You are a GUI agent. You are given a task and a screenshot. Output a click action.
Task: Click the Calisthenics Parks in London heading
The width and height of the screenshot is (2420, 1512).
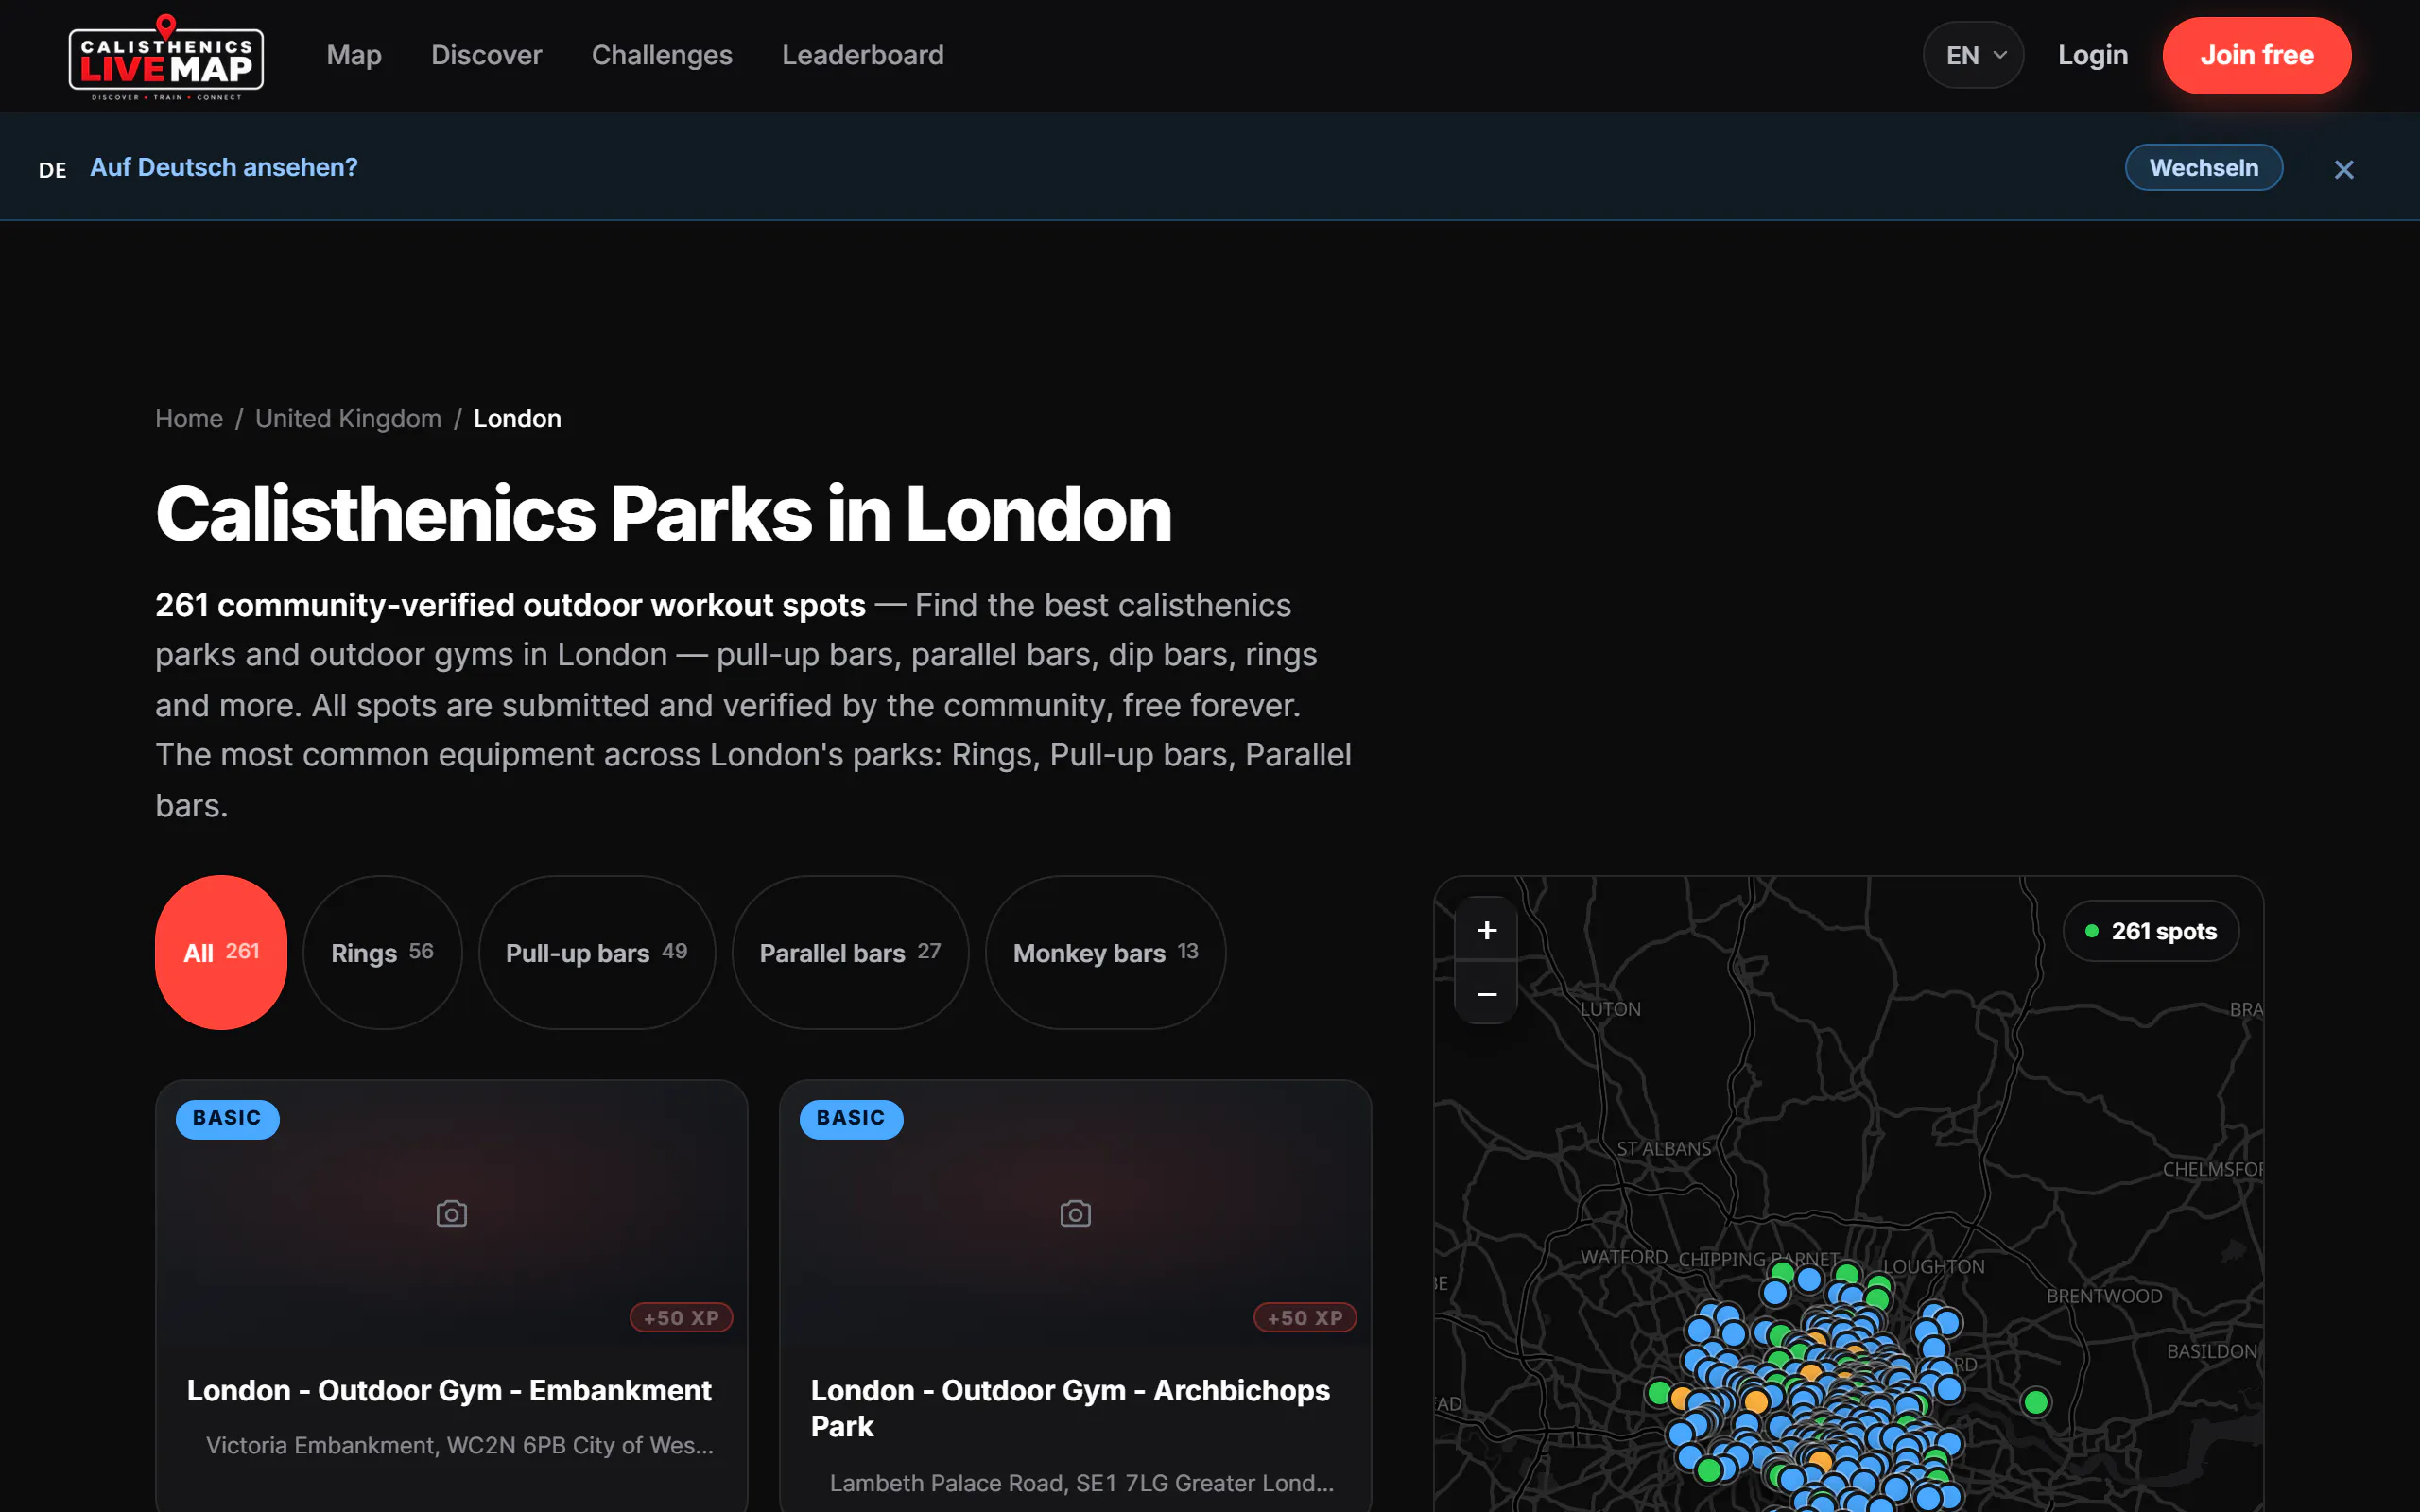pyautogui.click(x=664, y=514)
